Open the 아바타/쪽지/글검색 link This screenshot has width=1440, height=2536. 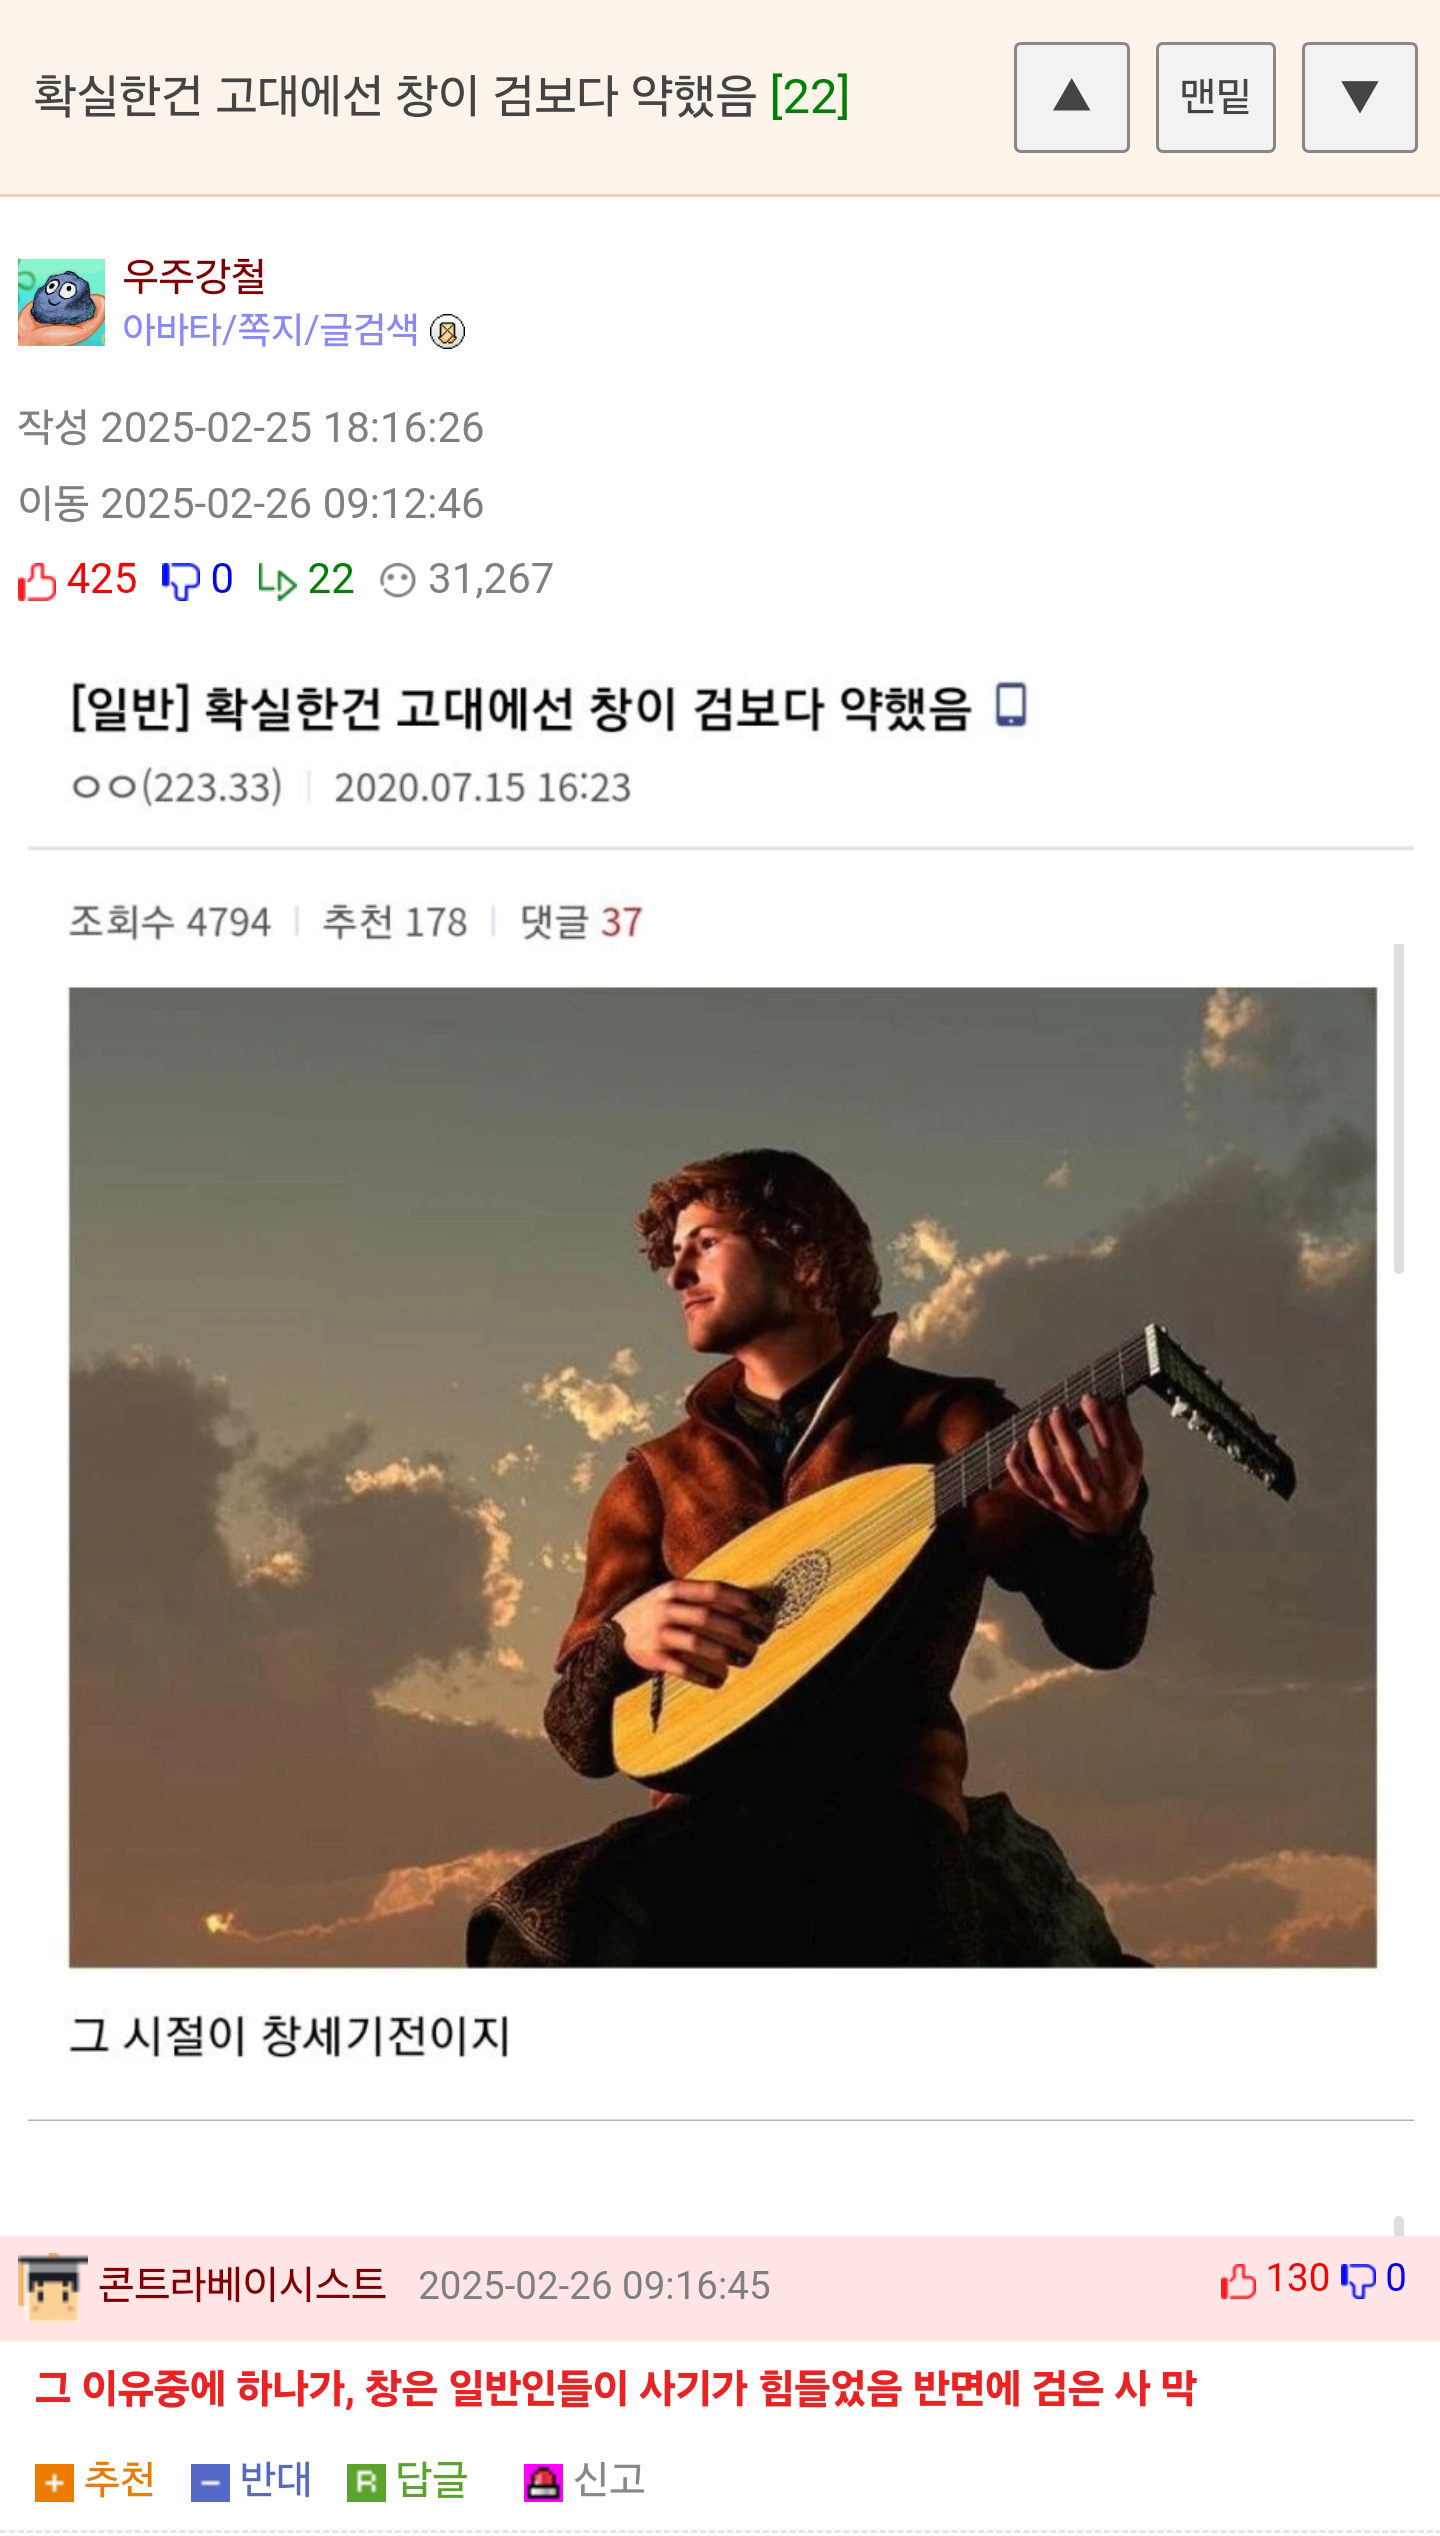(270, 329)
